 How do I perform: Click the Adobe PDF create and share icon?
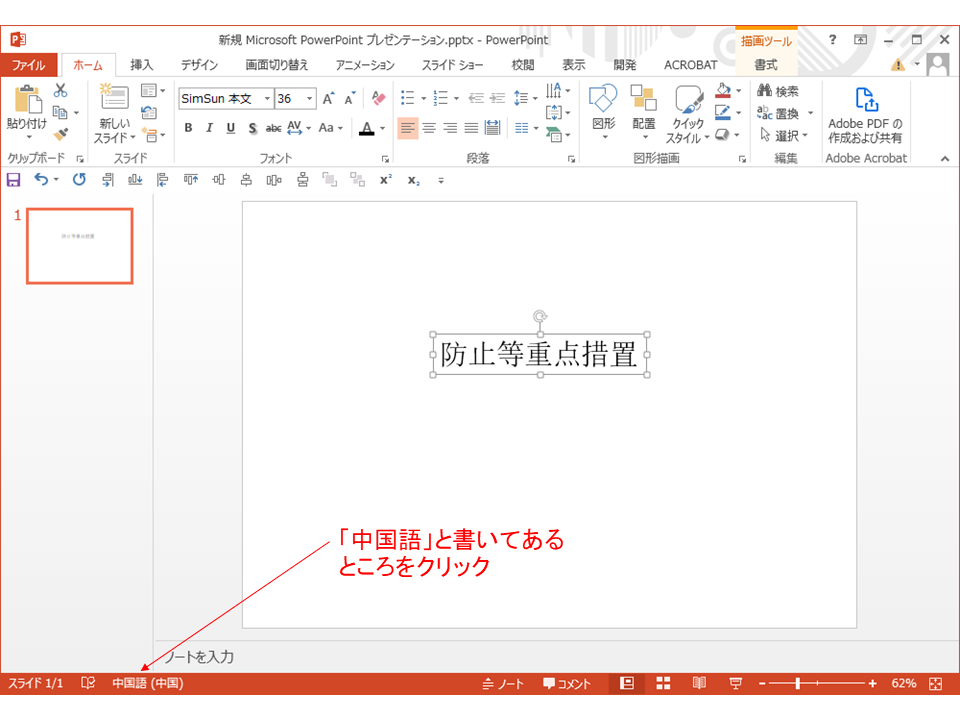click(865, 100)
